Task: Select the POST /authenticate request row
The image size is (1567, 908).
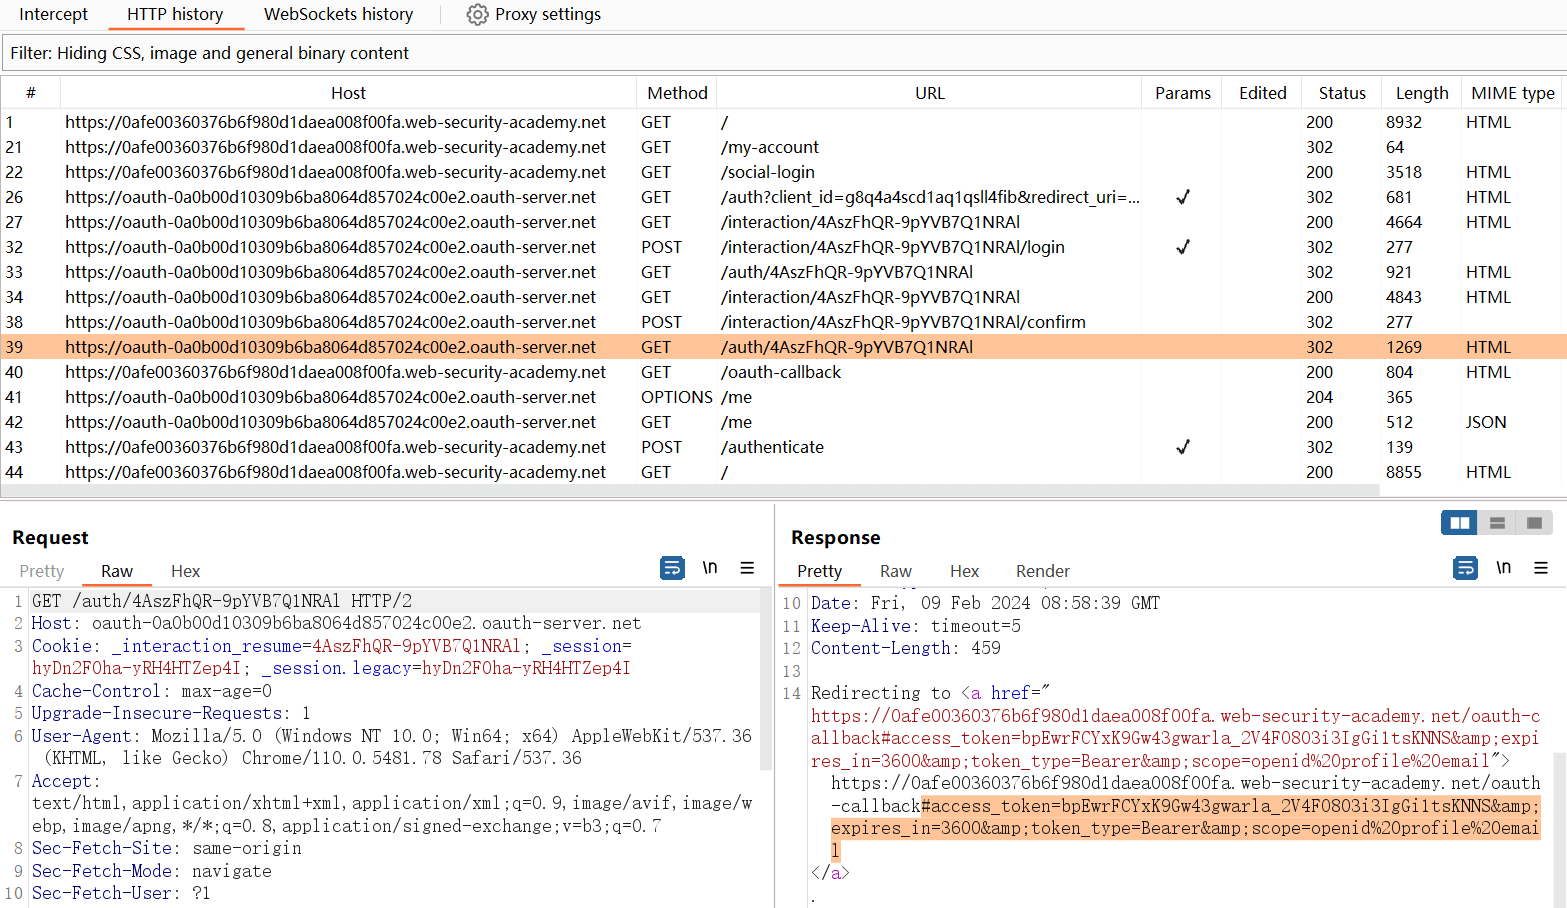Action: click(x=772, y=447)
